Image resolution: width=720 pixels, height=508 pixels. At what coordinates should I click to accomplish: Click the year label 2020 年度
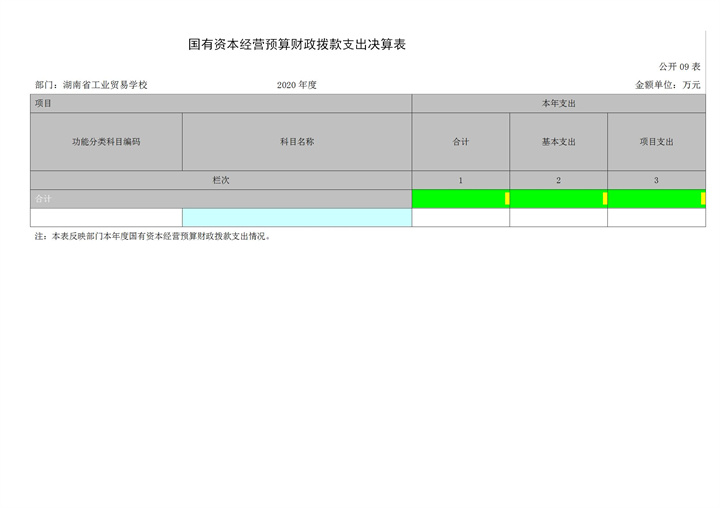pyautogui.click(x=297, y=85)
